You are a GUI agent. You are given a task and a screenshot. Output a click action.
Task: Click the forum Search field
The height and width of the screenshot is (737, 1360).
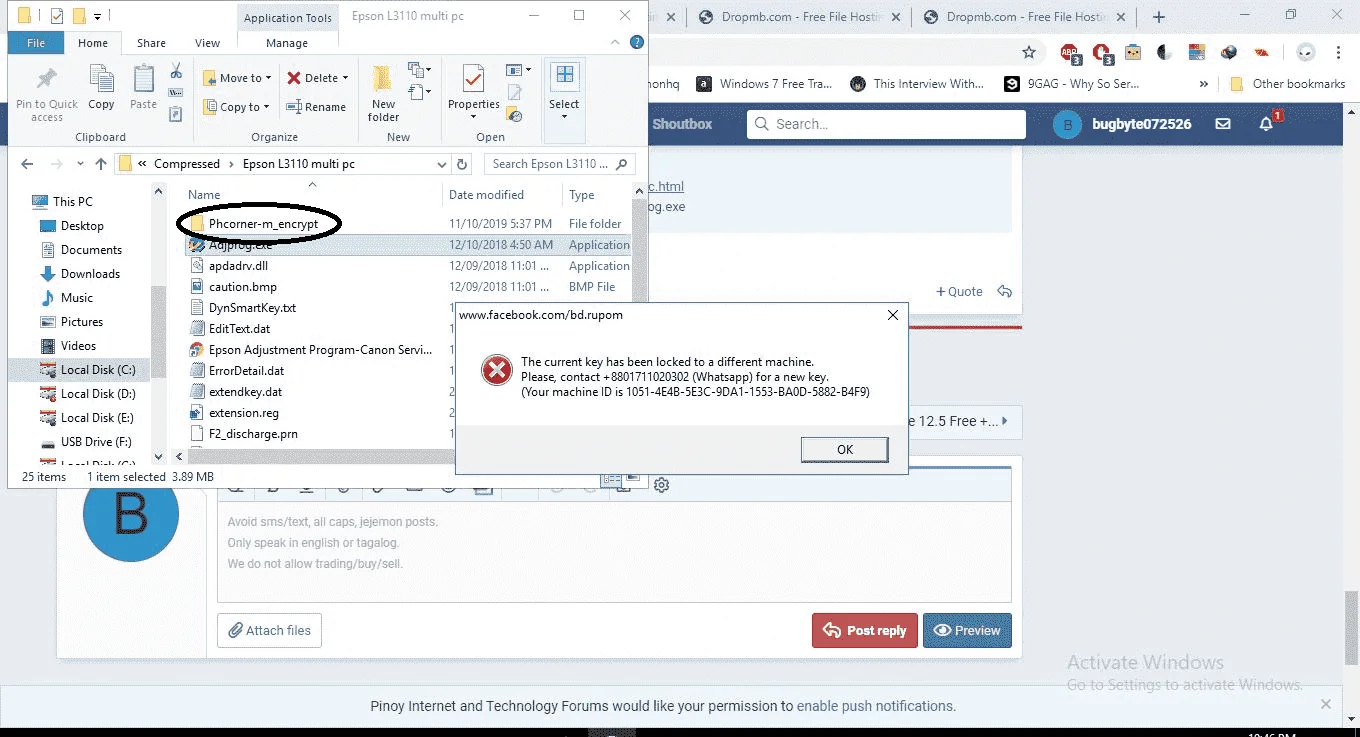click(x=886, y=124)
